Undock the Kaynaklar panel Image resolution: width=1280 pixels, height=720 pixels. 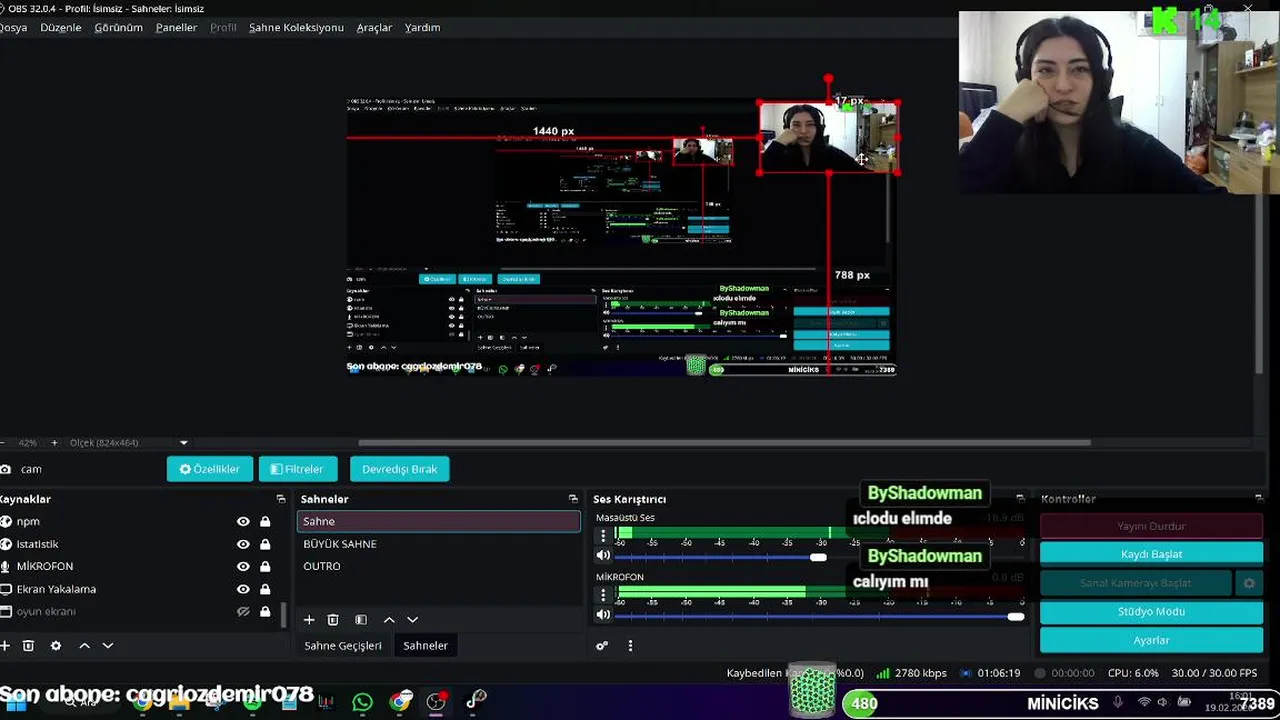(x=281, y=499)
